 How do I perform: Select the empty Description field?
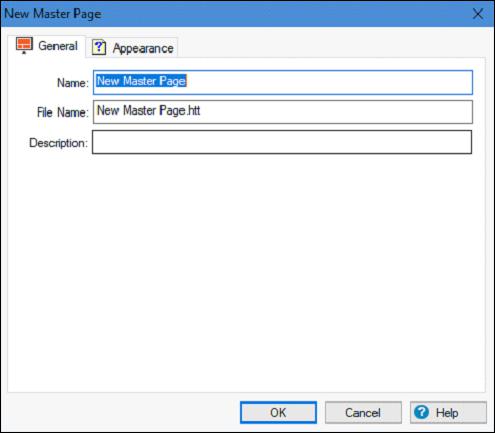(x=282, y=142)
